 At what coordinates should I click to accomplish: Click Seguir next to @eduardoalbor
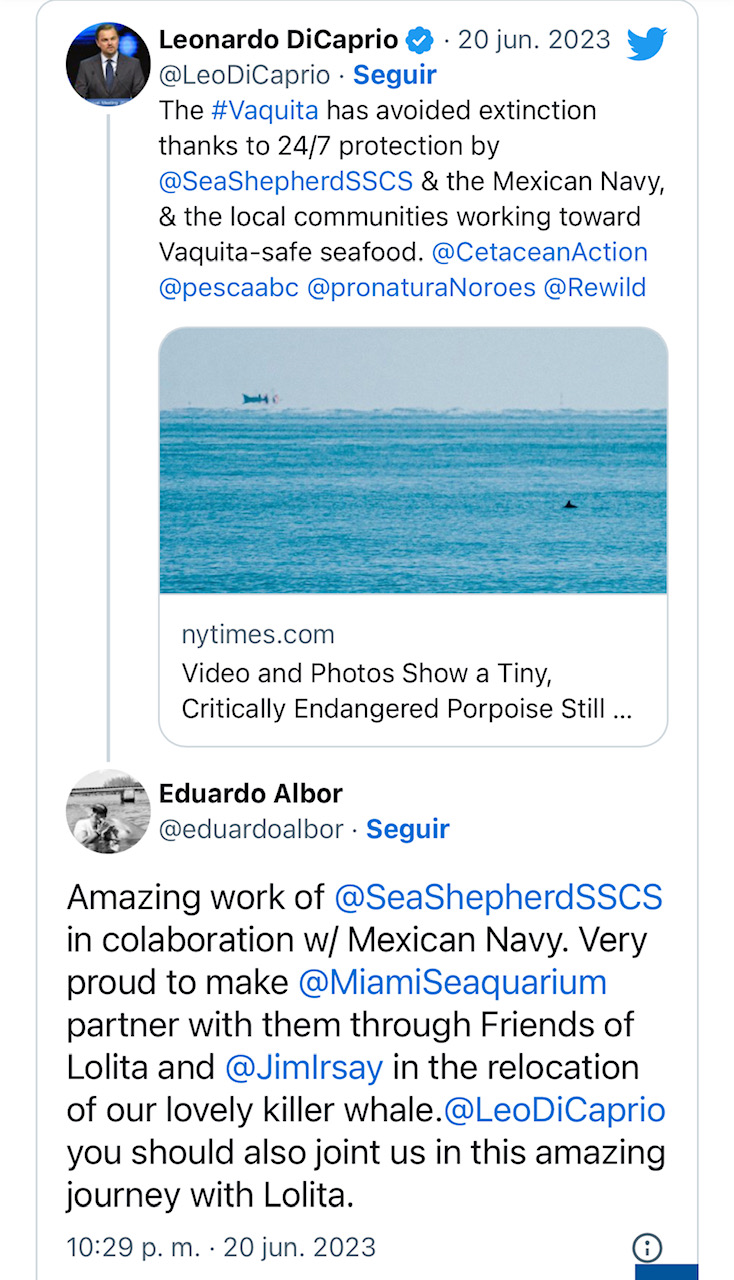tap(408, 829)
